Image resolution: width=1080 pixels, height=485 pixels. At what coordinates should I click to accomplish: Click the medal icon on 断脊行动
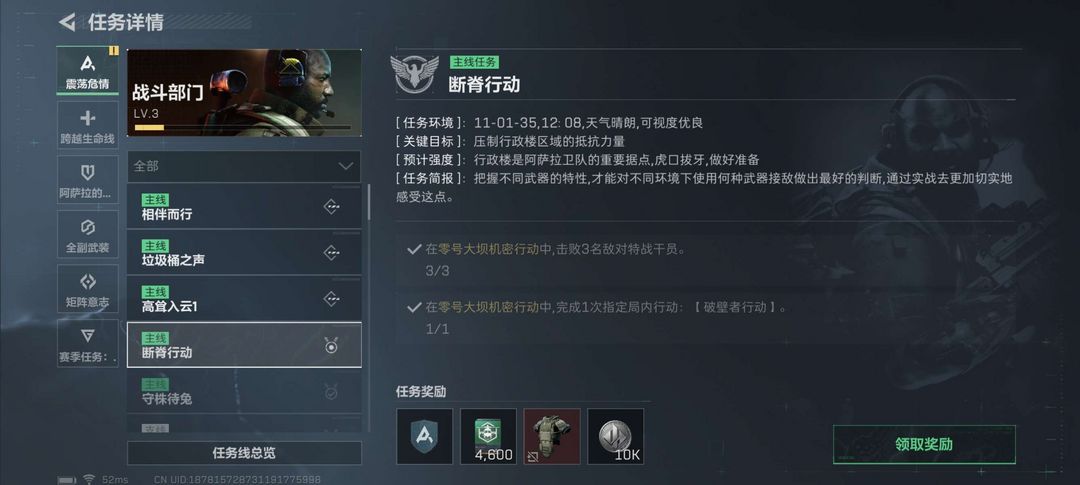tap(331, 345)
